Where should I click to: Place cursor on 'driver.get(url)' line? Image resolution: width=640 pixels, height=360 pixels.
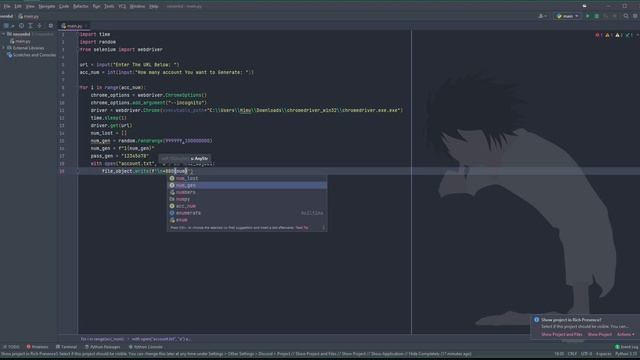tap(111, 125)
